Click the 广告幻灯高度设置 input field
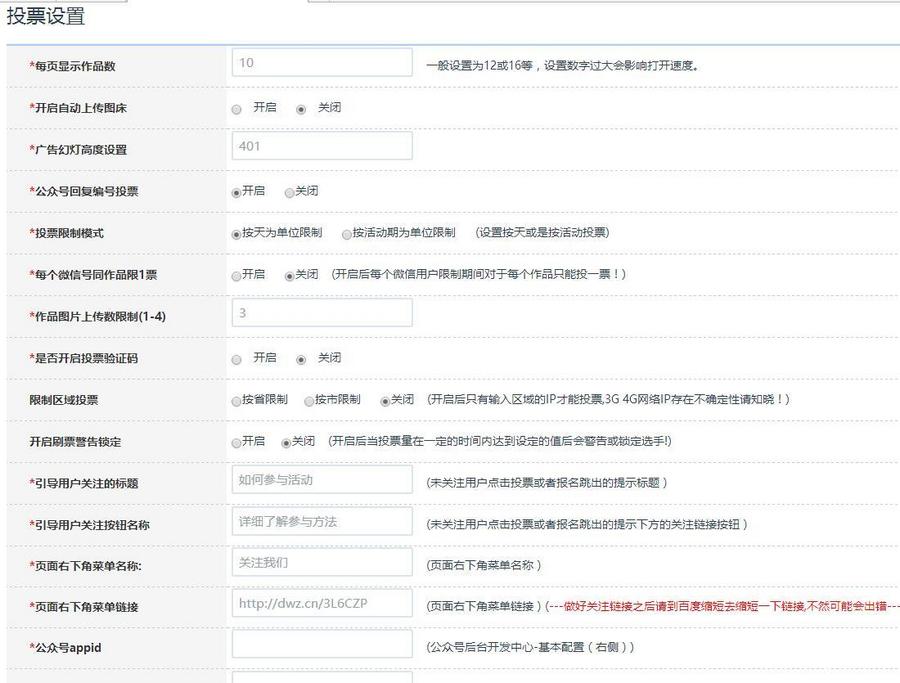Viewport: 900px width, 683px height. 320,145
